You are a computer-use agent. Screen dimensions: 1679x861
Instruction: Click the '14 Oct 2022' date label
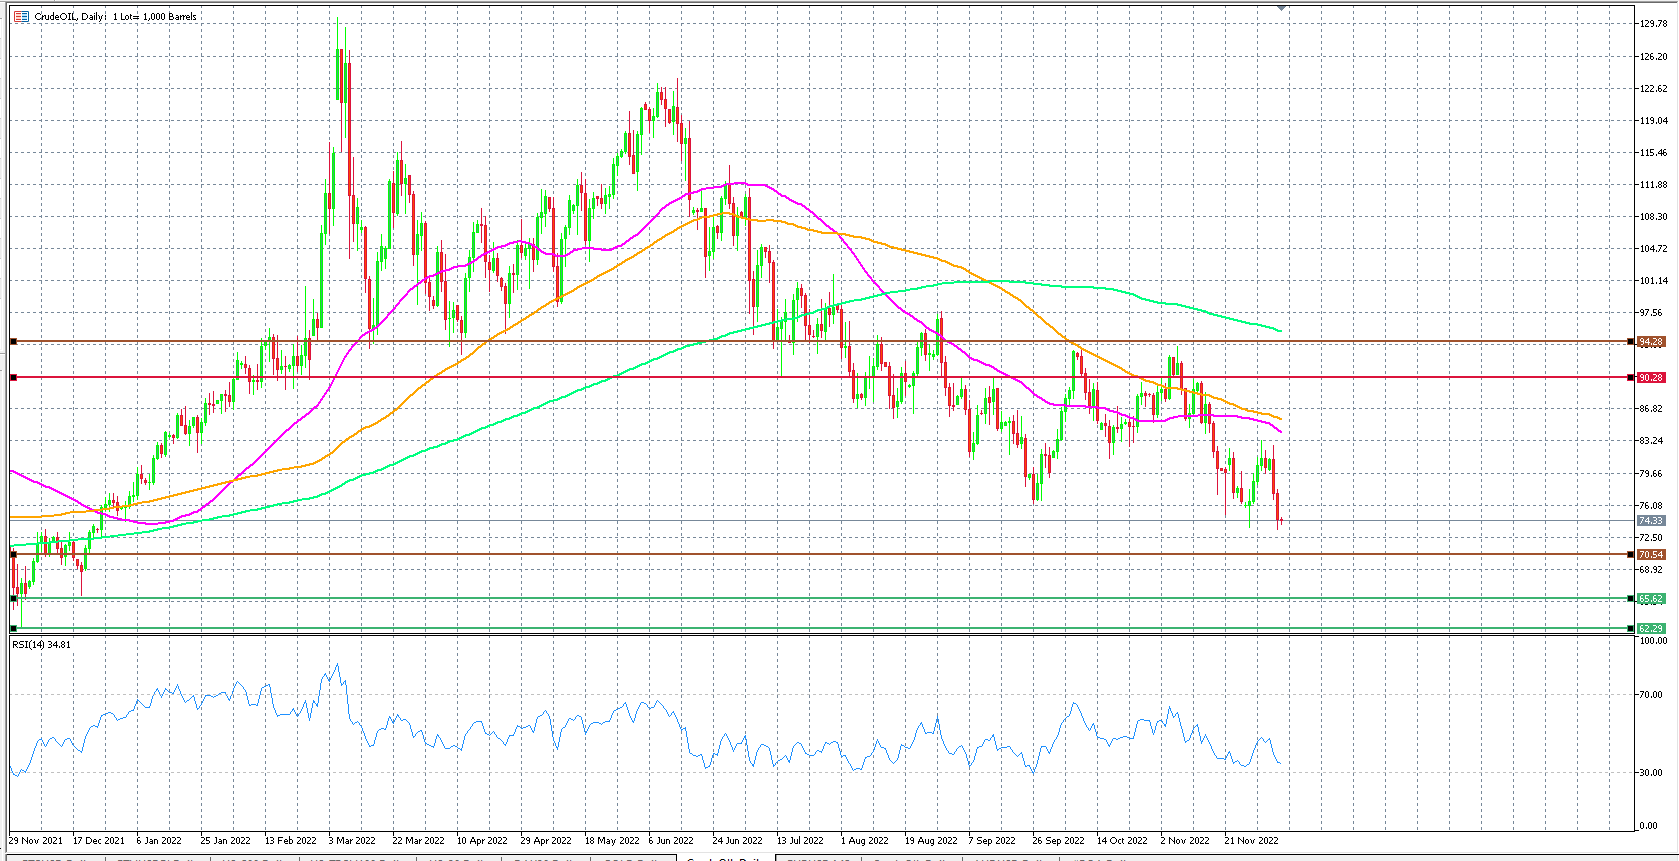(x=1122, y=841)
